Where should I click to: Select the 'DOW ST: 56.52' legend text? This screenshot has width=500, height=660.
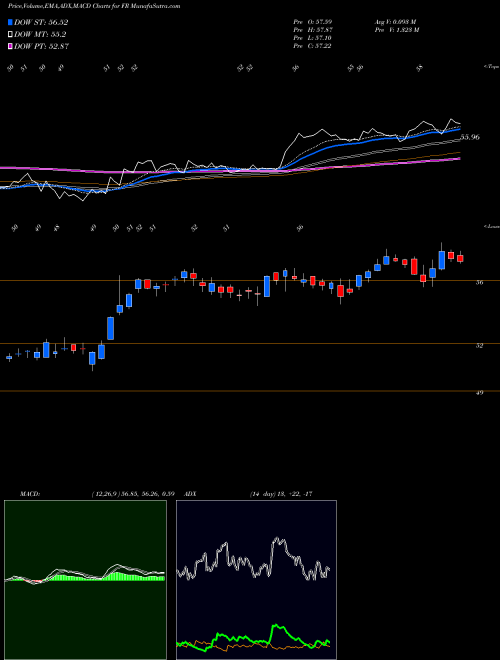click(41, 22)
